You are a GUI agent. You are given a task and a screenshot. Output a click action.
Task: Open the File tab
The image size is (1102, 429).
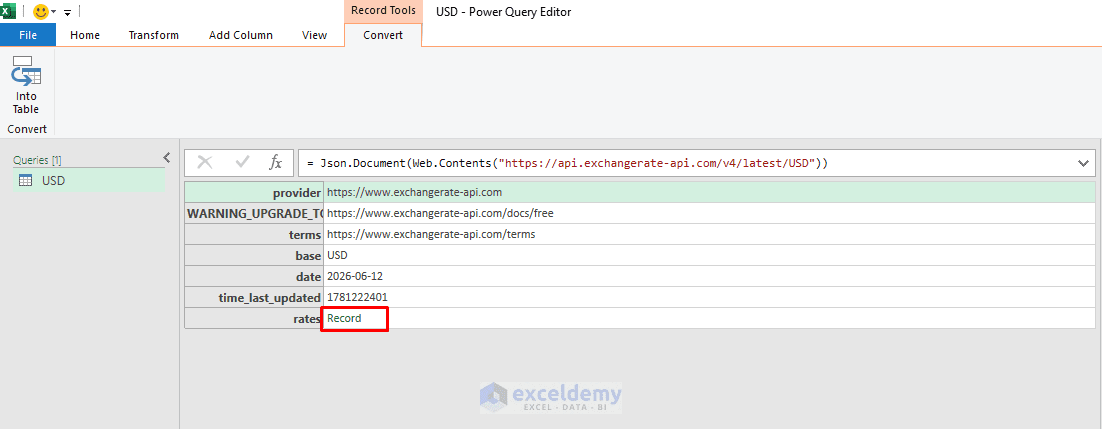click(x=28, y=35)
